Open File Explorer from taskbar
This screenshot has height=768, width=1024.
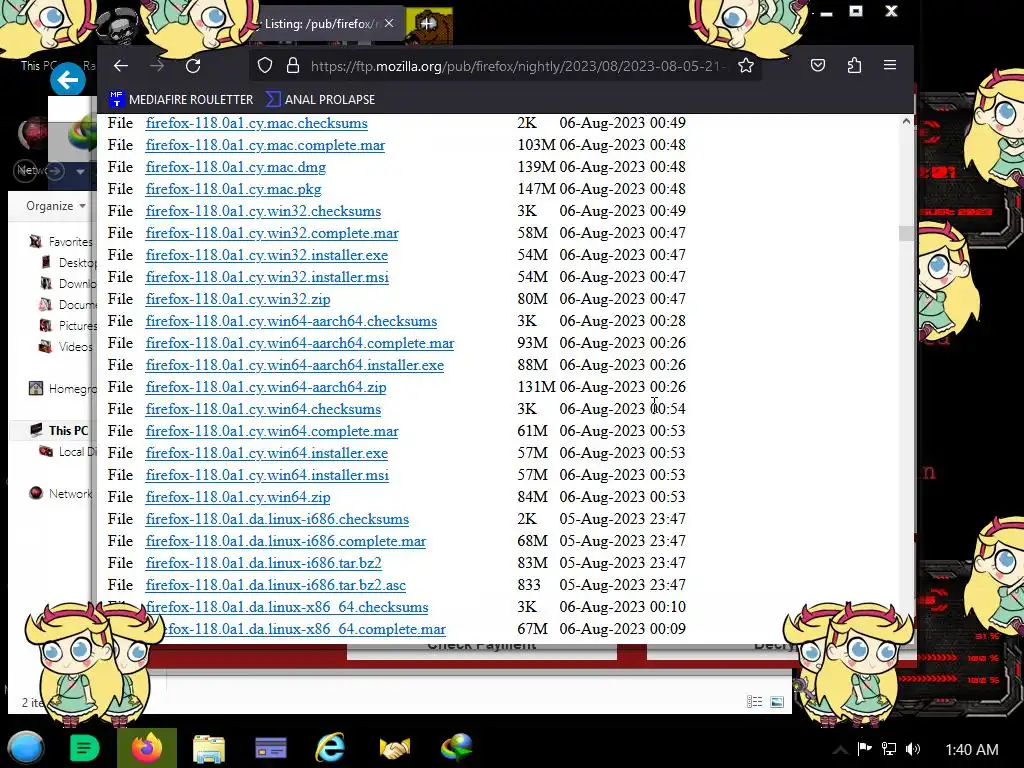209,748
